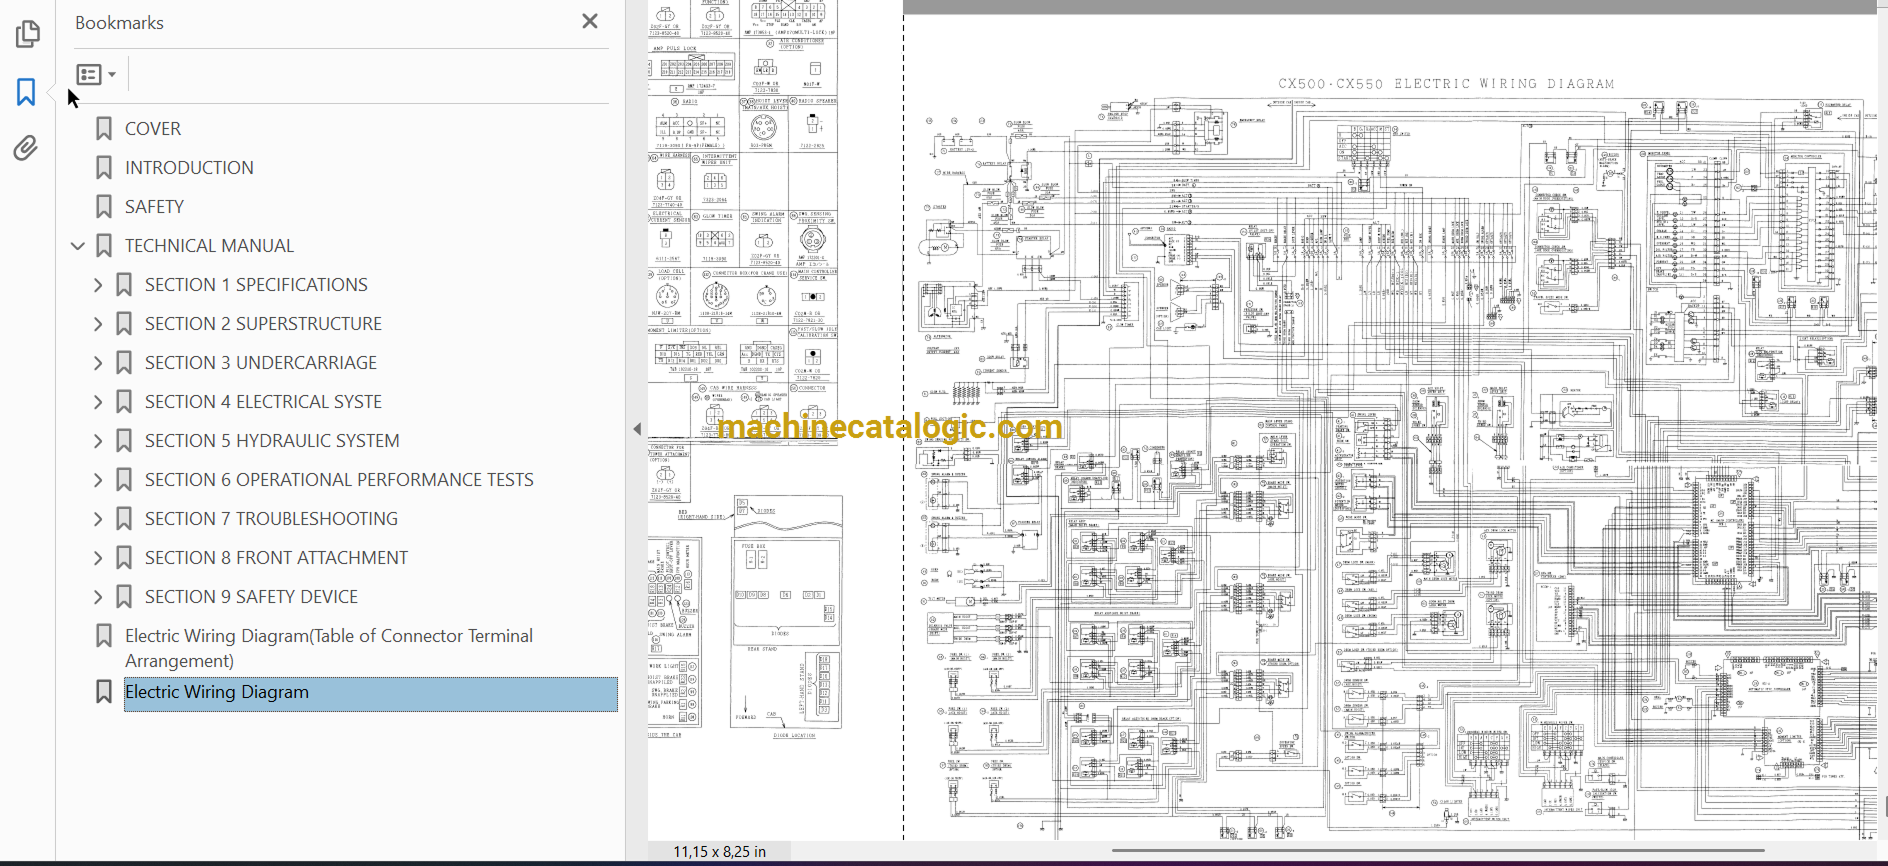Image resolution: width=1888 pixels, height=866 pixels.
Task: Click the page size 11,15 x 8,25 in
Action: [x=720, y=852]
